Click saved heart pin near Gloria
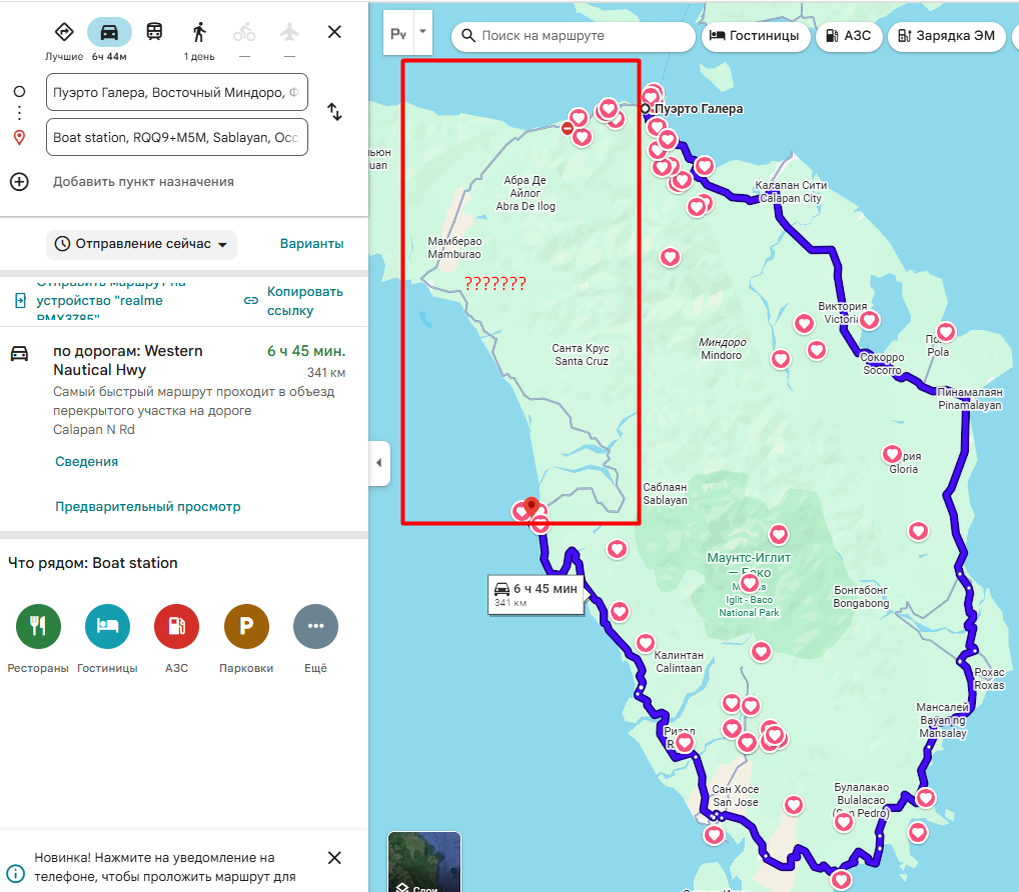Image resolution: width=1019 pixels, height=892 pixels. (892, 453)
